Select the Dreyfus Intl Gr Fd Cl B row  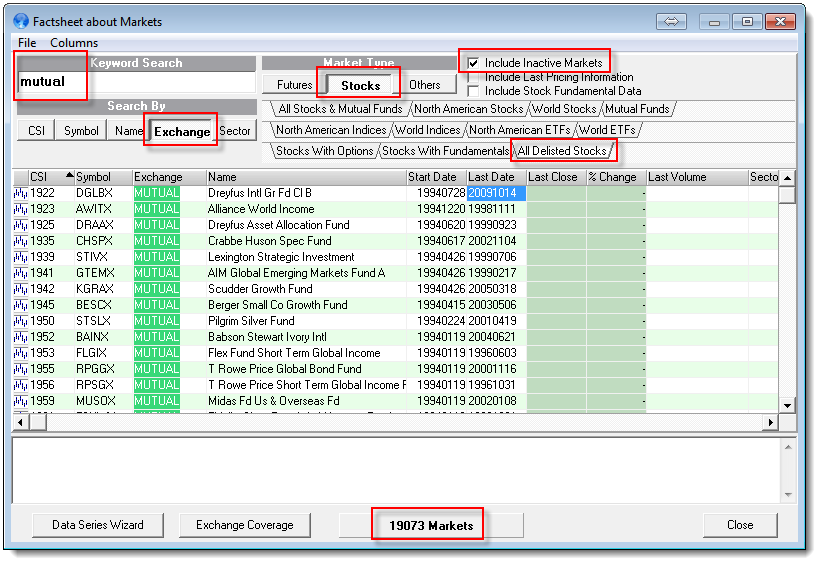[x=395, y=193]
